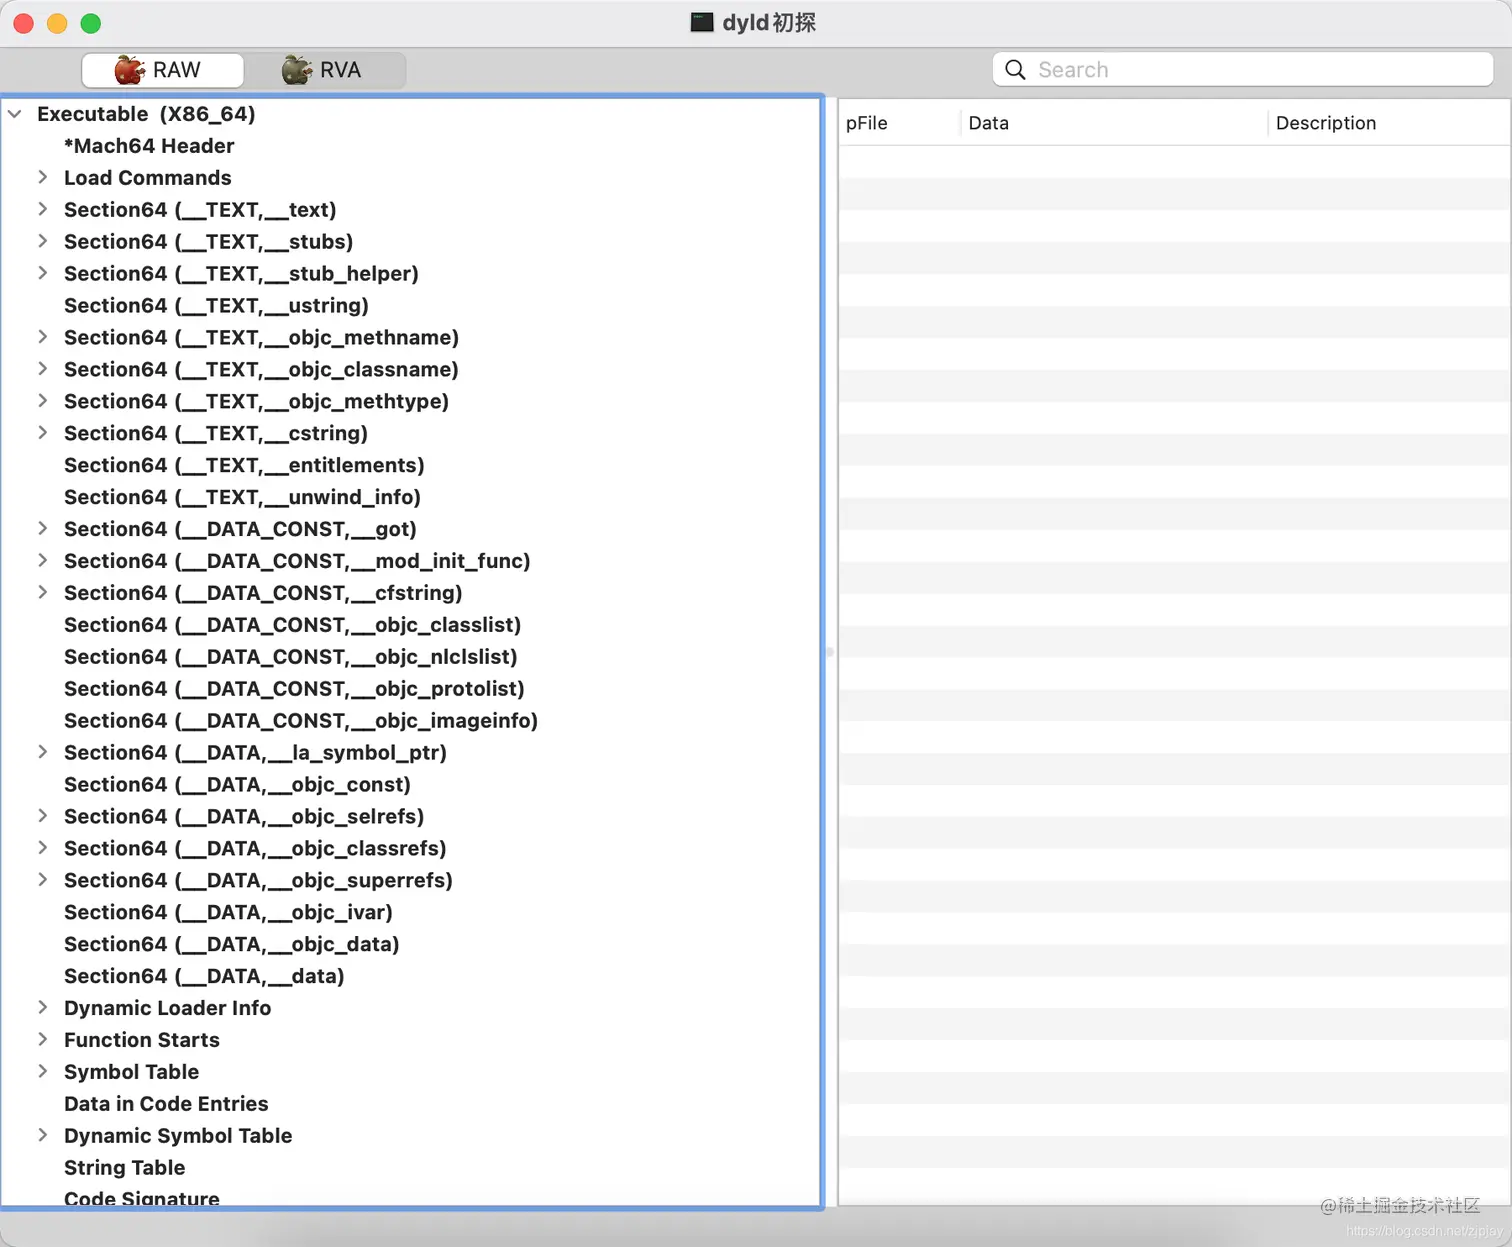This screenshot has width=1512, height=1247.
Task: Expand the Load Commands node
Action: pos(42,177)
